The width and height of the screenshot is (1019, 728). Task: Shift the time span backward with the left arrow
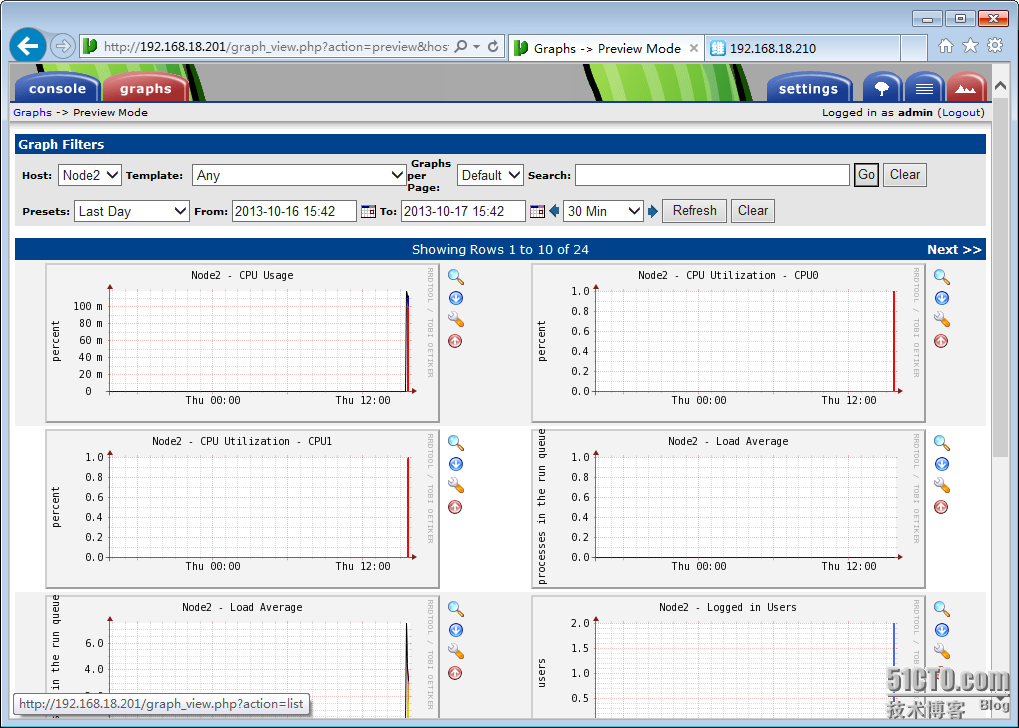pyautogui.click(x=554, y=211)
